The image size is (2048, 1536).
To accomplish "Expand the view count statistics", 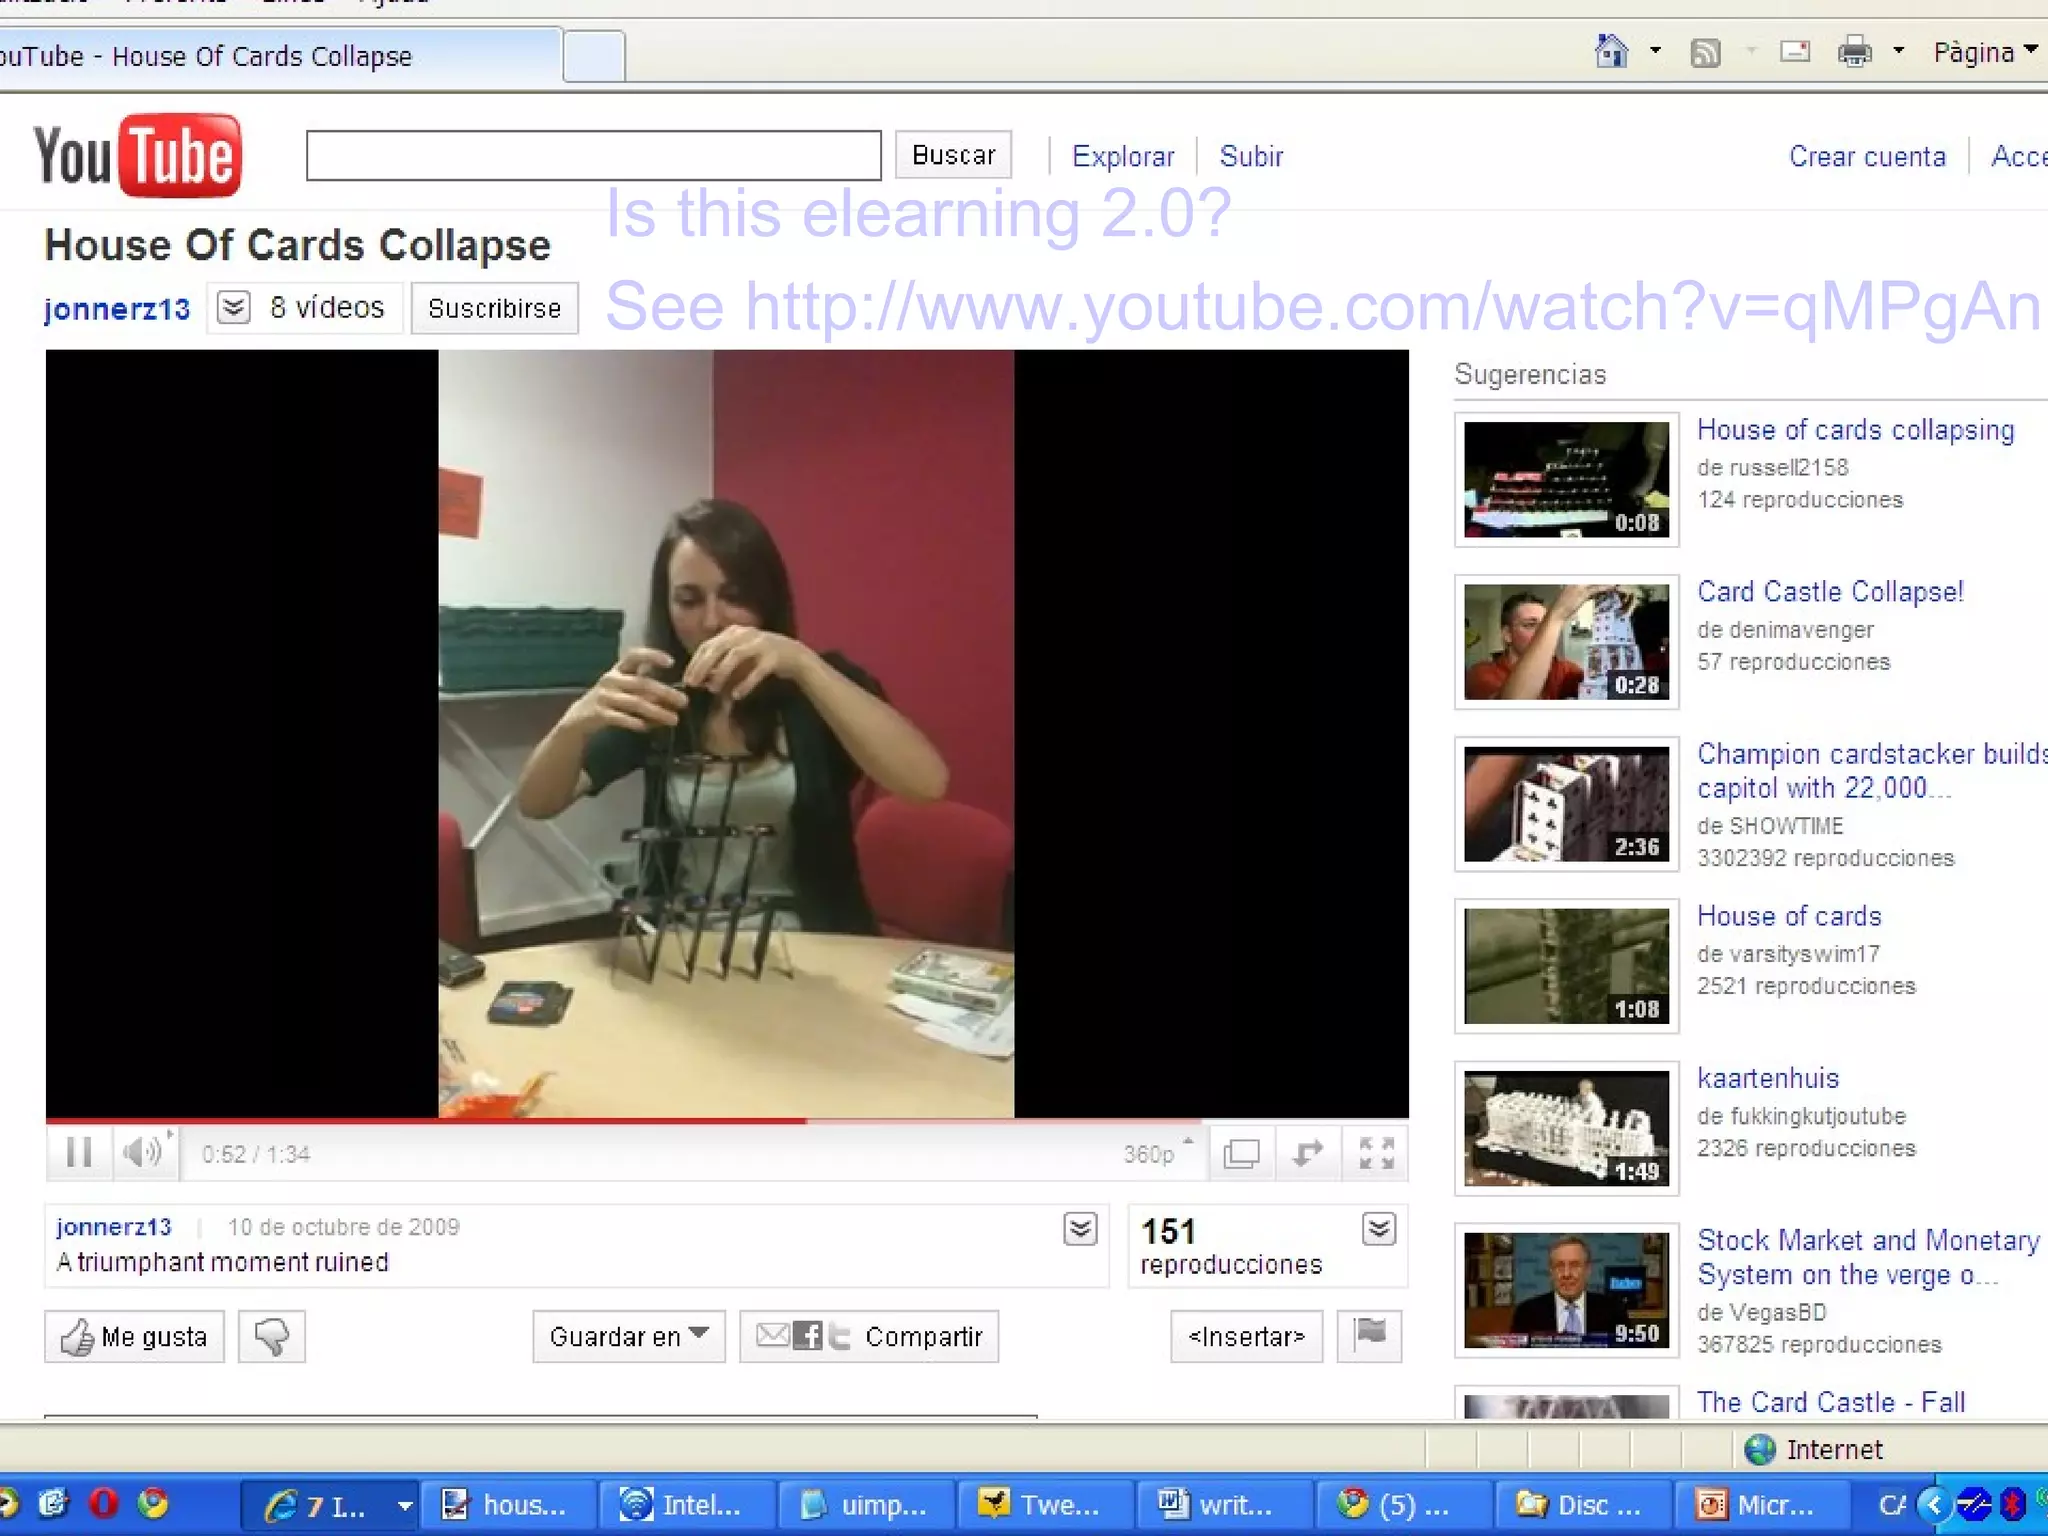I will pos(1379,1229).
